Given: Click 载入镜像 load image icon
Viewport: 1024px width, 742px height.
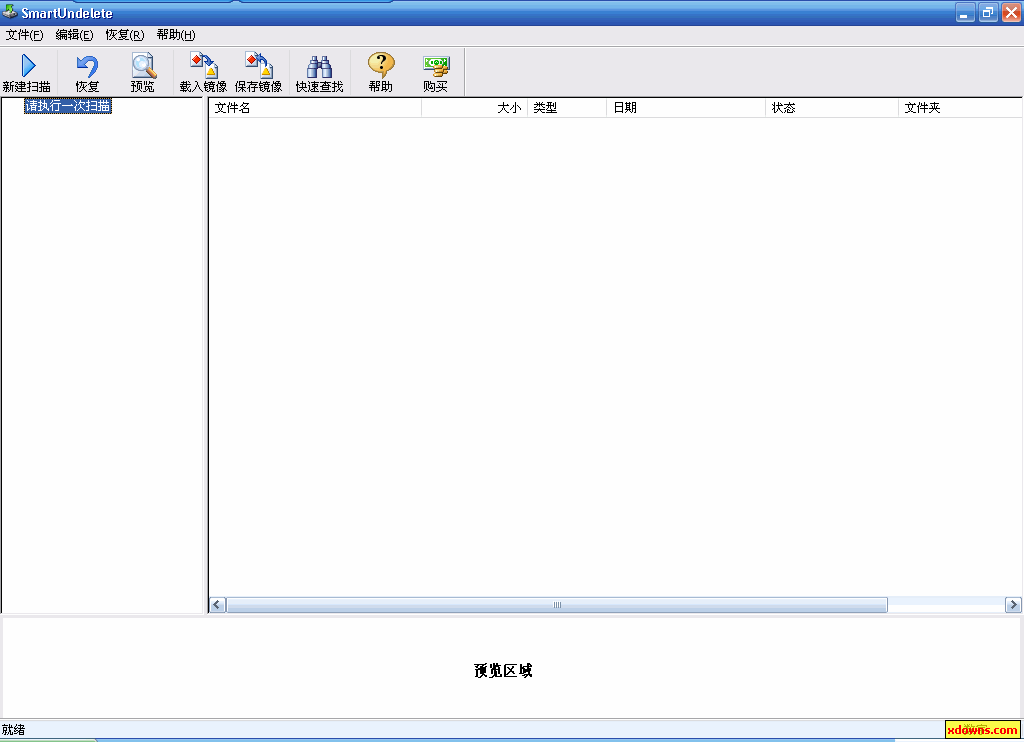Looking at the screenshot, I should 203,73.
